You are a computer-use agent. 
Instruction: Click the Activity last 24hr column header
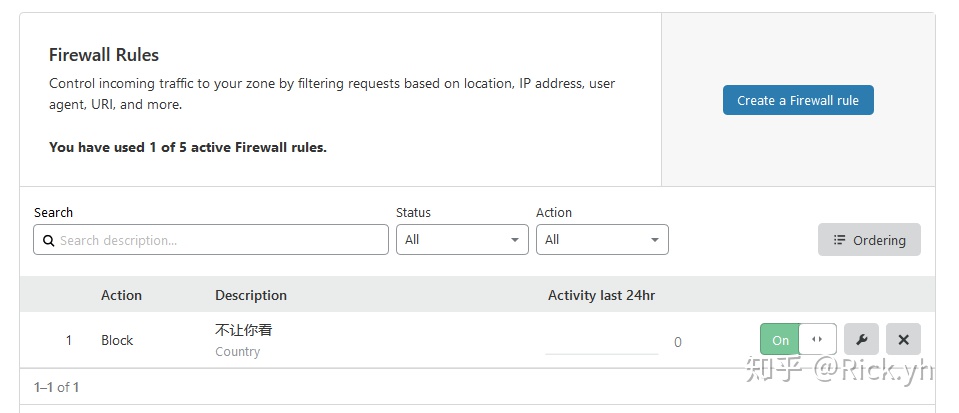[x=601, y=295]
